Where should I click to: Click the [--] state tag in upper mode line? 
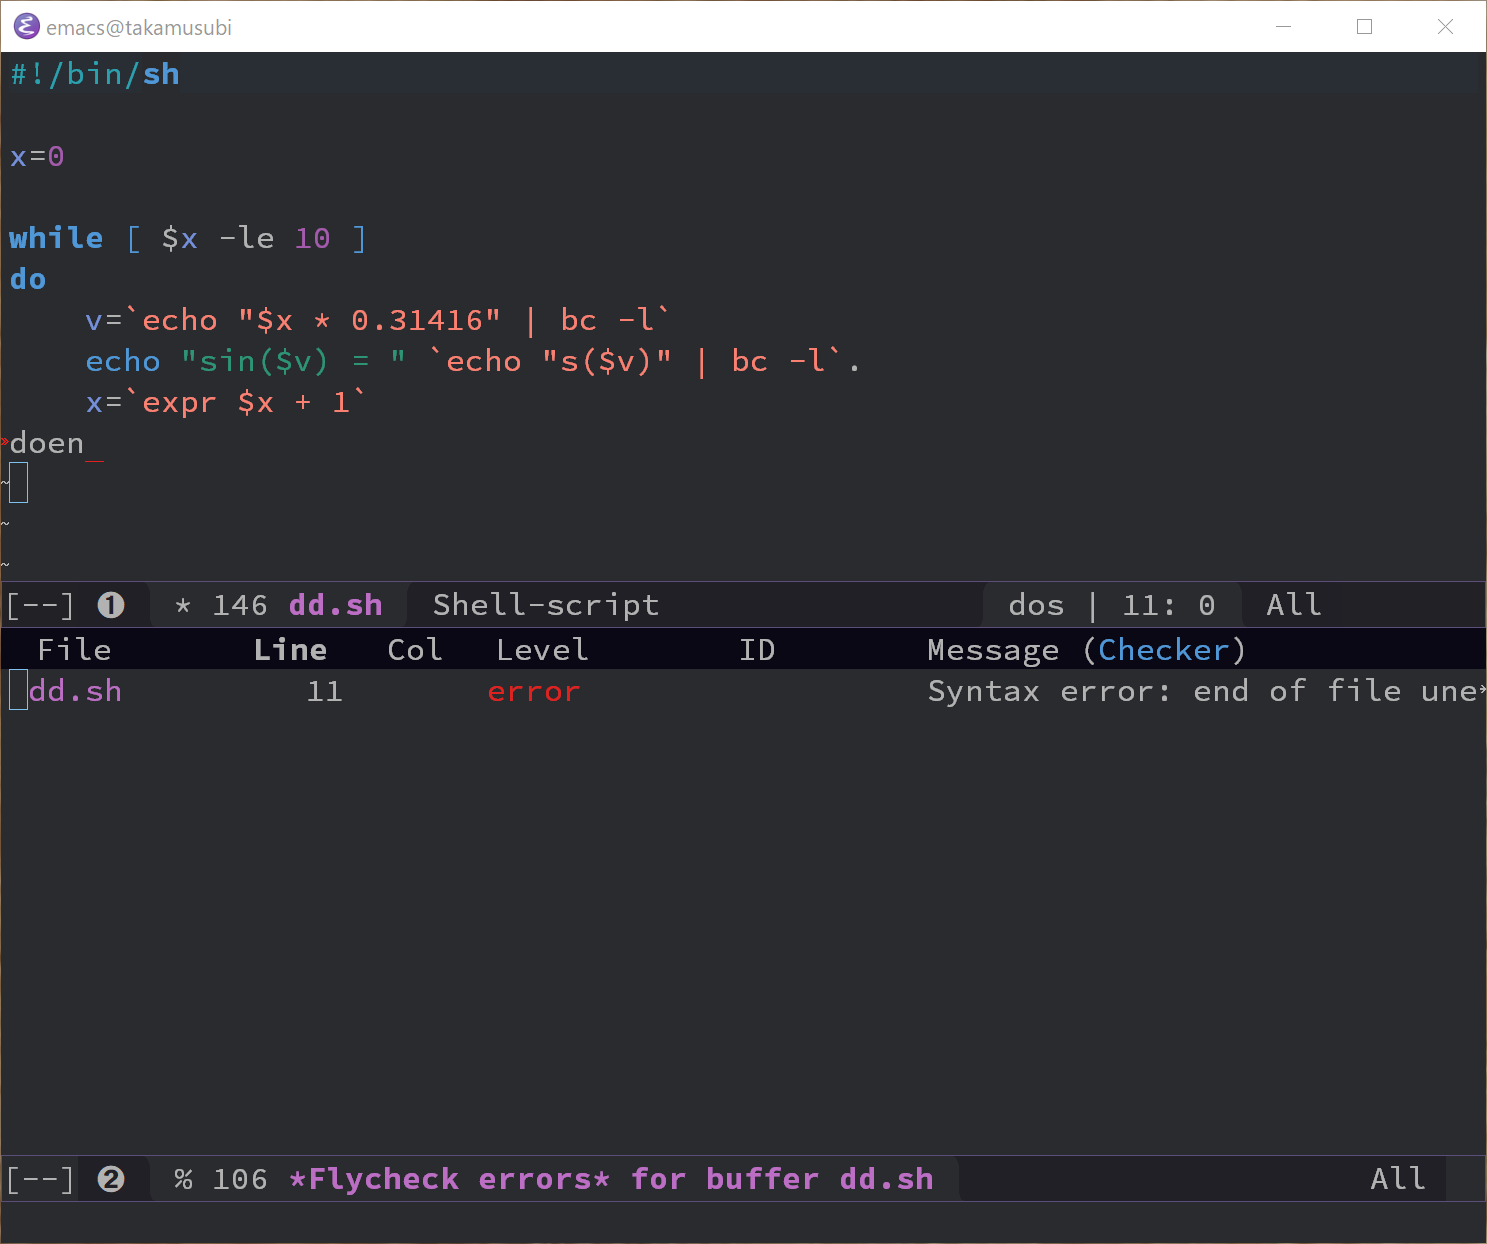(40, 605)
